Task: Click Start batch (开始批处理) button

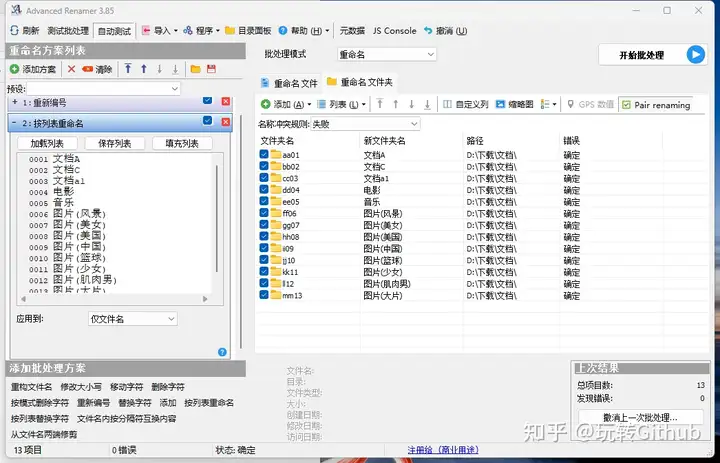Action: tap(653, 55)
